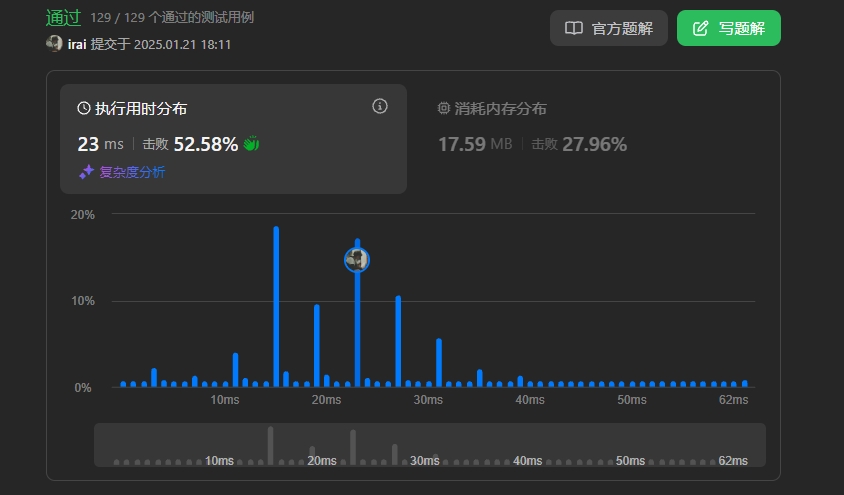Click the green 写题解 button
Screen dimensions: 844x495
(x=729, y=28)
